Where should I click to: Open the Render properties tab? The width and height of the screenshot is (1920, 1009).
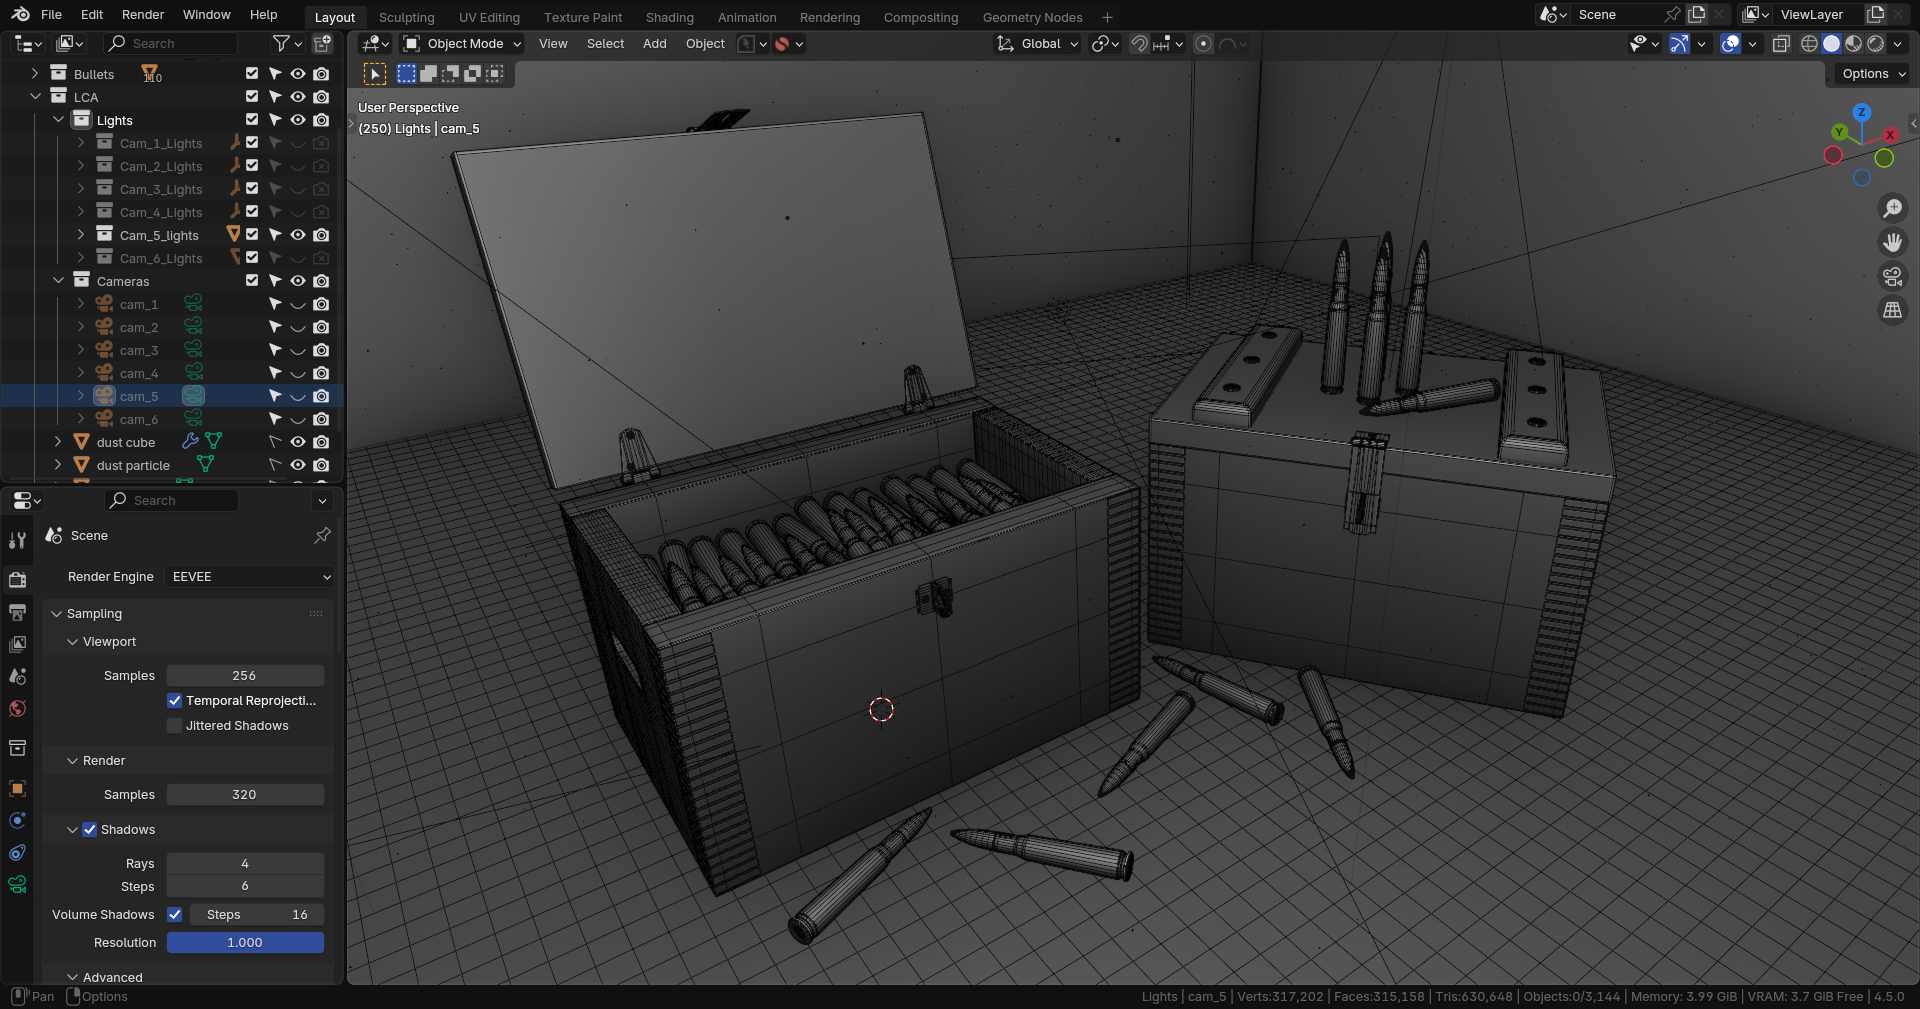point(17,579)
